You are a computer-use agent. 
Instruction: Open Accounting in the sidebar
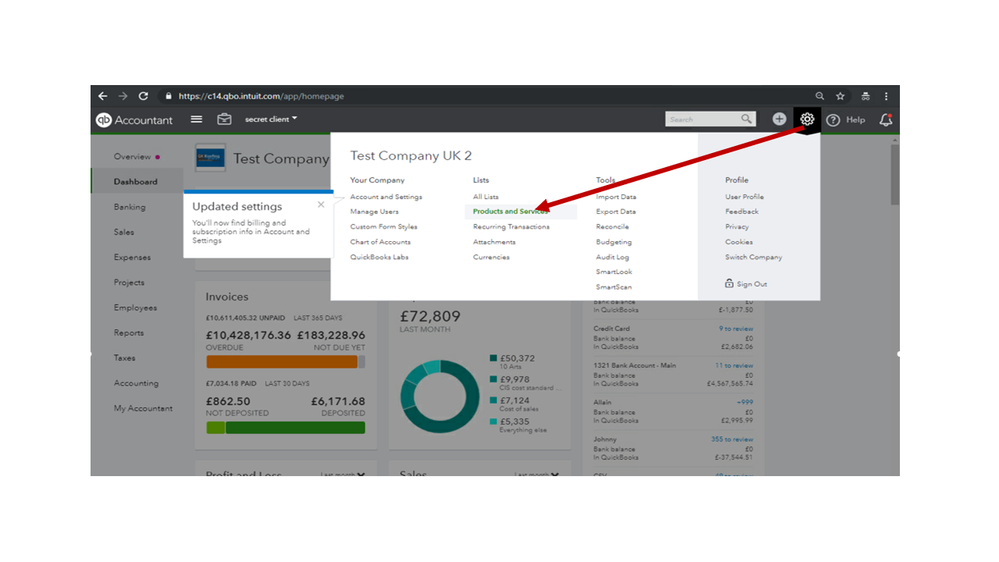click(x=136, y=383)
